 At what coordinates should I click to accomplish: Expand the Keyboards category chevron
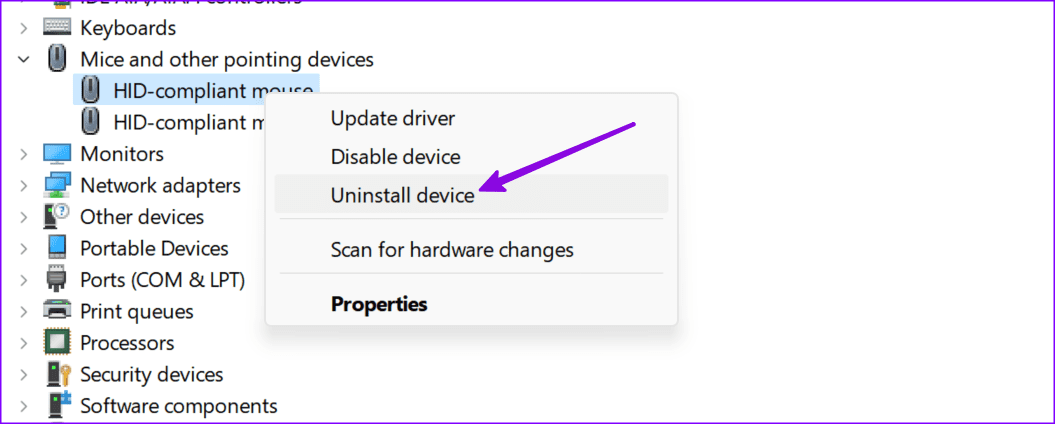tap(24, 28)
